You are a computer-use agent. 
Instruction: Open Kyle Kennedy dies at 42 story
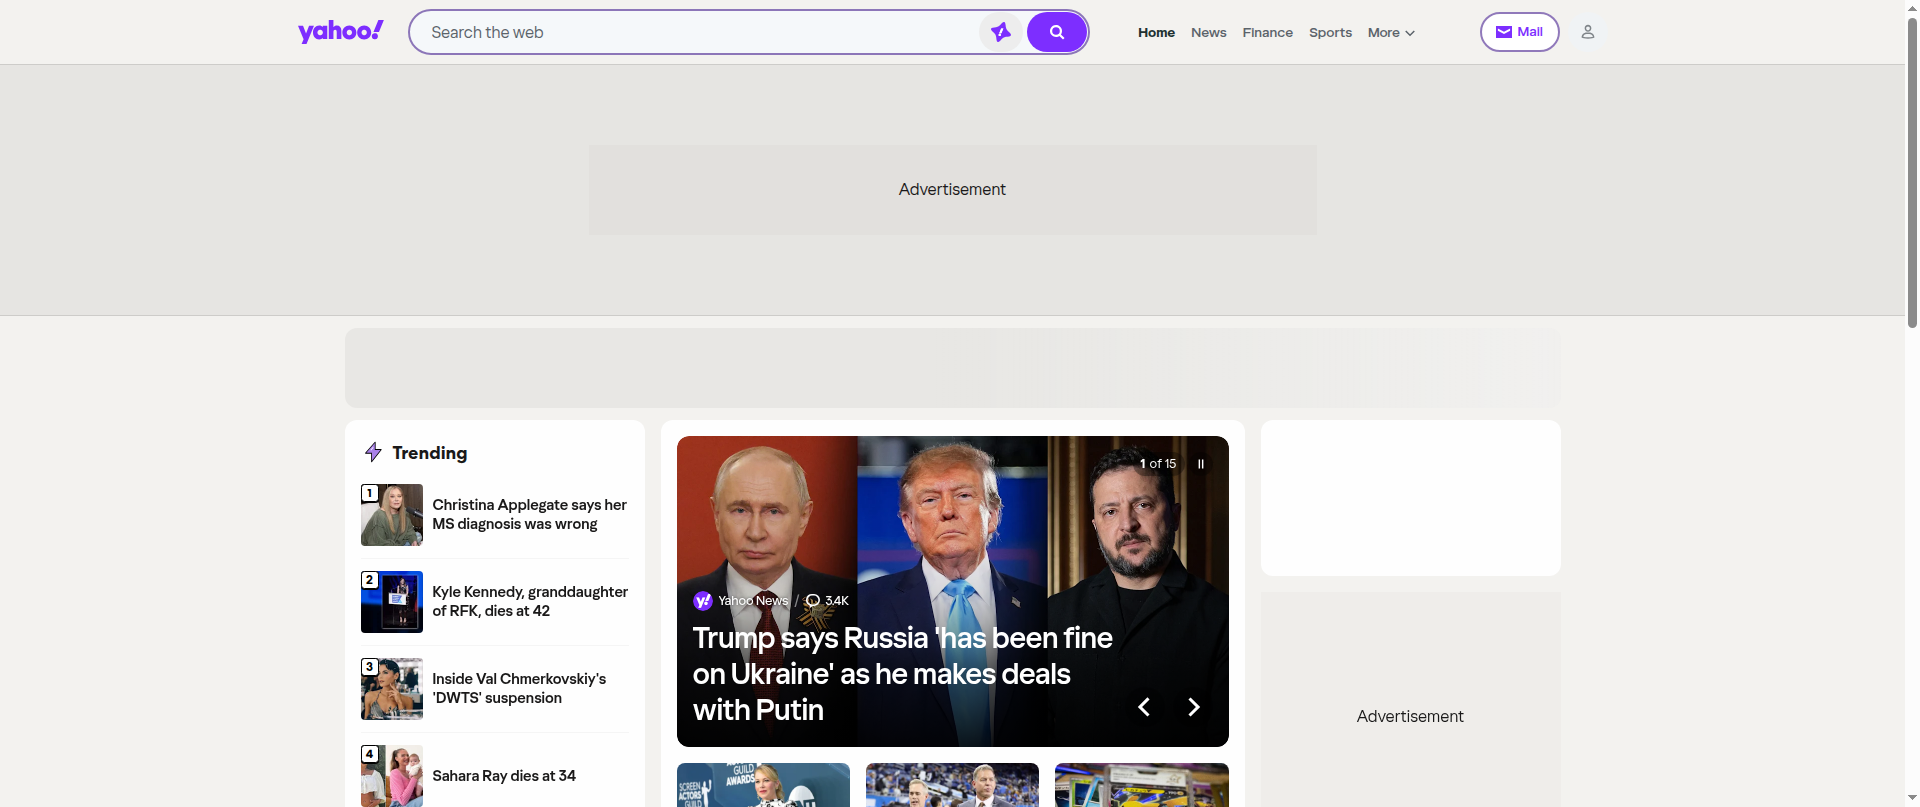(530, 601)
